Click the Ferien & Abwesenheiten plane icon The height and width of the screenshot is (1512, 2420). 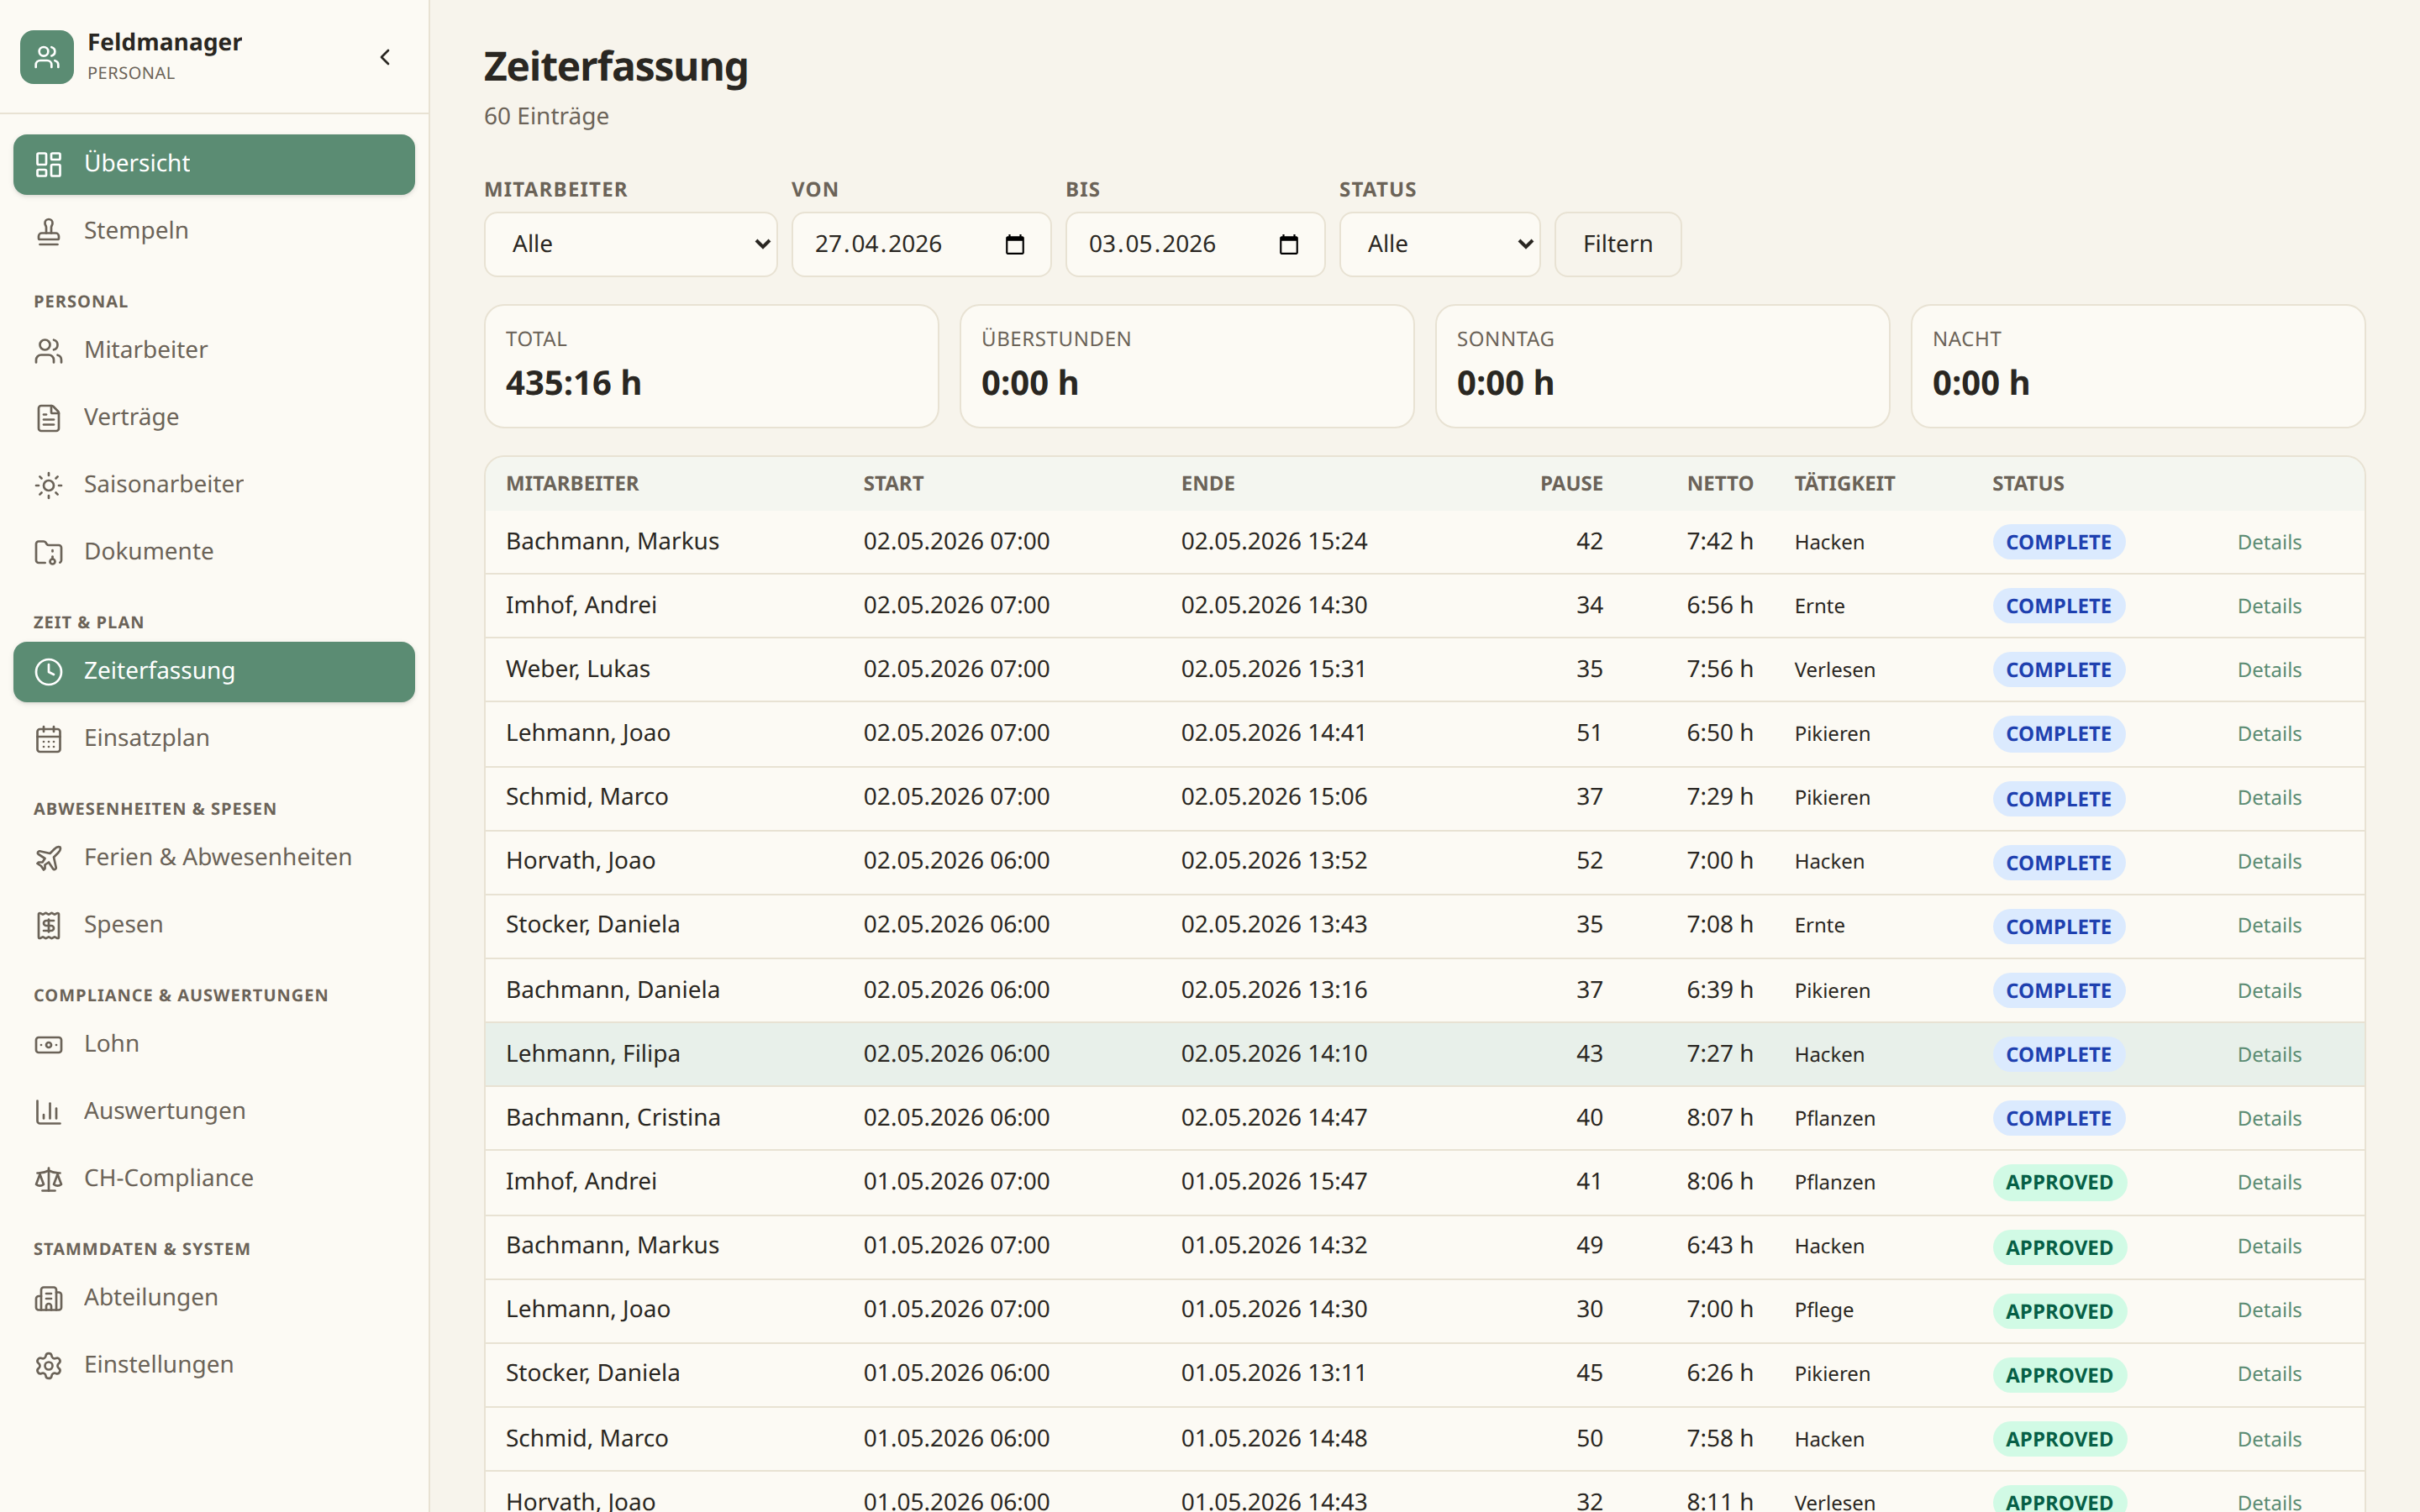pos(48,858)
